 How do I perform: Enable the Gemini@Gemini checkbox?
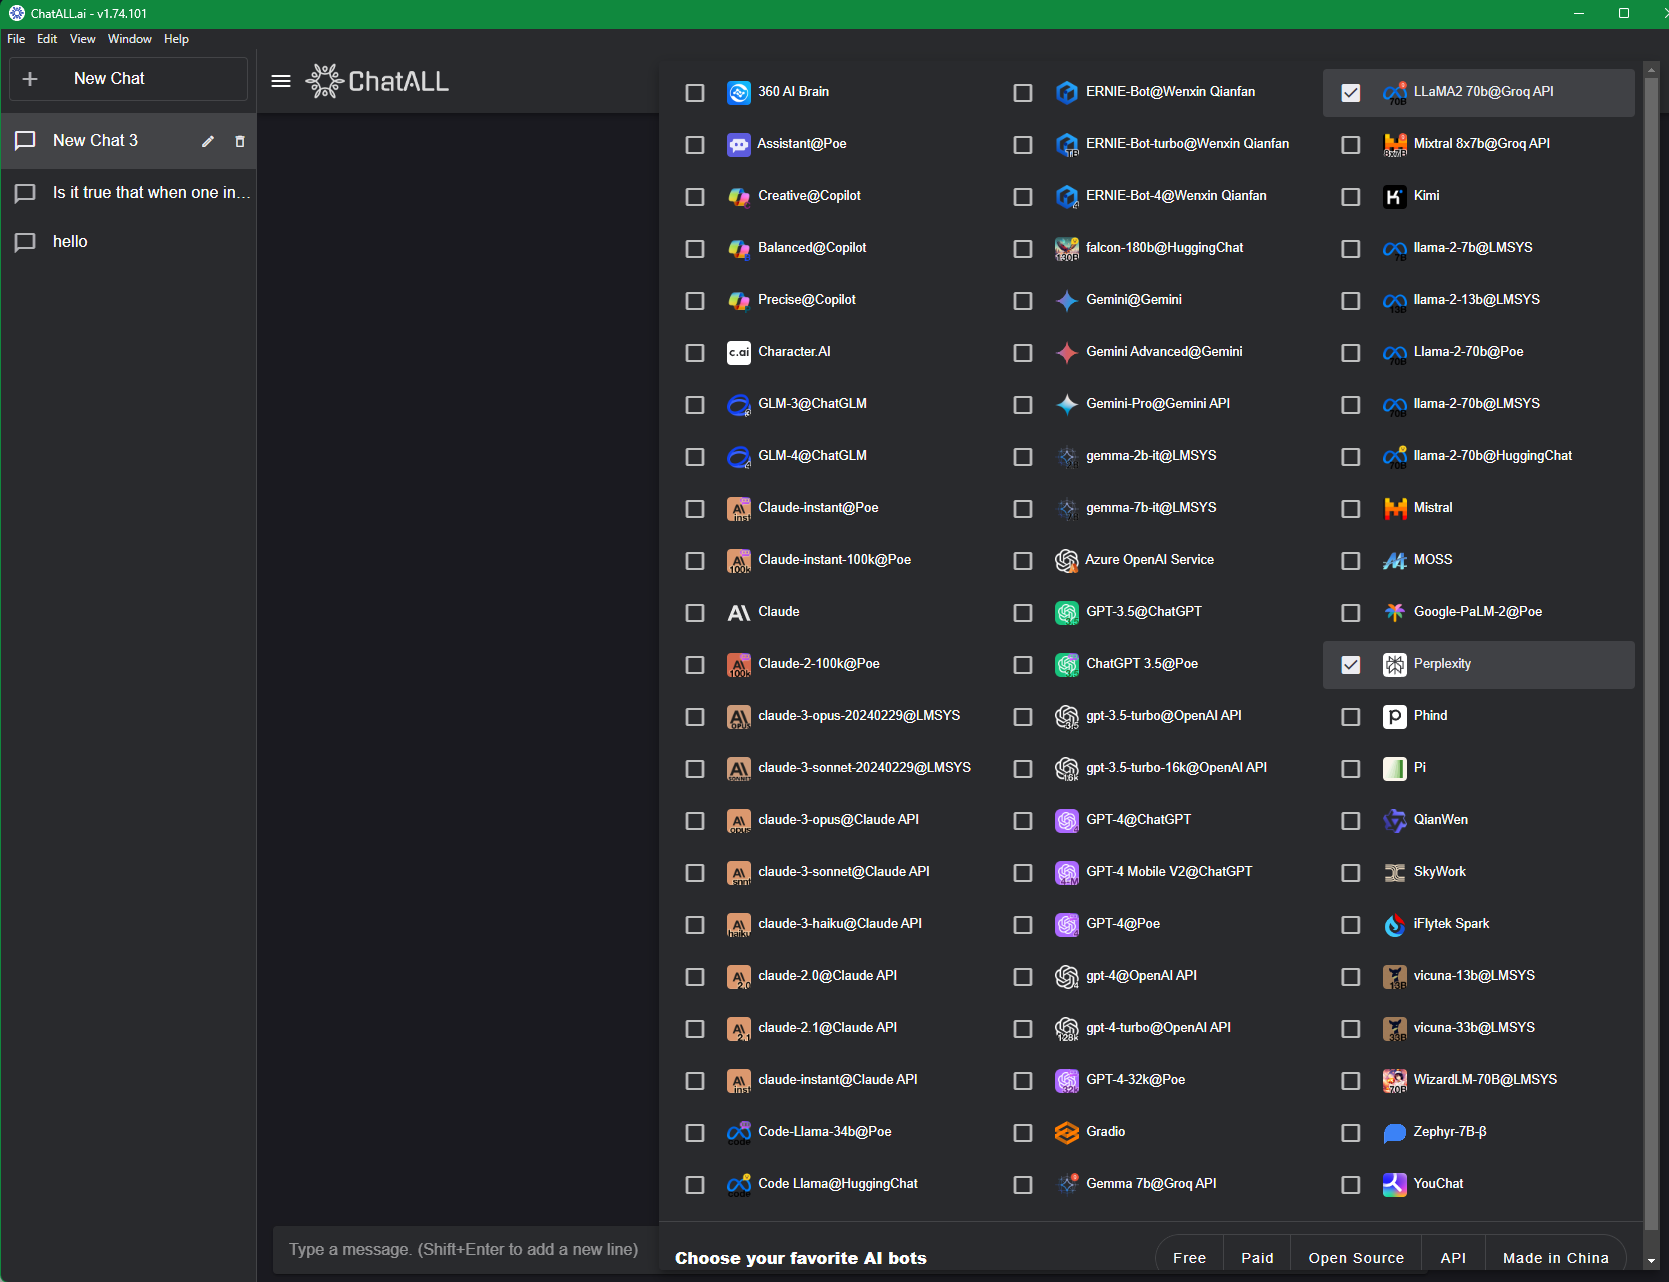1023,301
